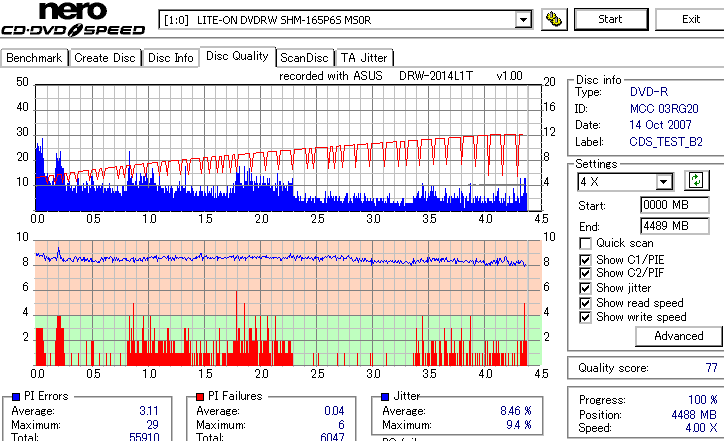This screenshot has height=441, width=724.
Task: Click the Progress value 100 %
Action: pyautogui.click(x=703, y=400)
